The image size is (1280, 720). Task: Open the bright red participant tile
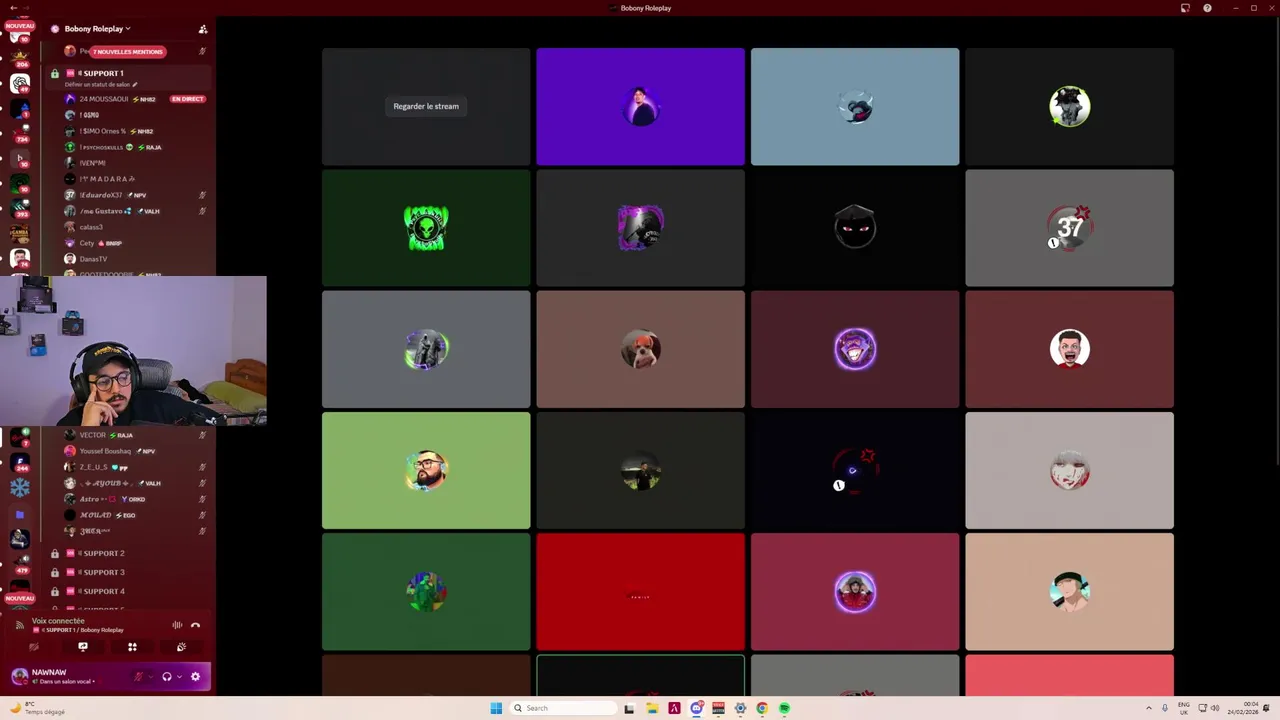tap(640, 592)
